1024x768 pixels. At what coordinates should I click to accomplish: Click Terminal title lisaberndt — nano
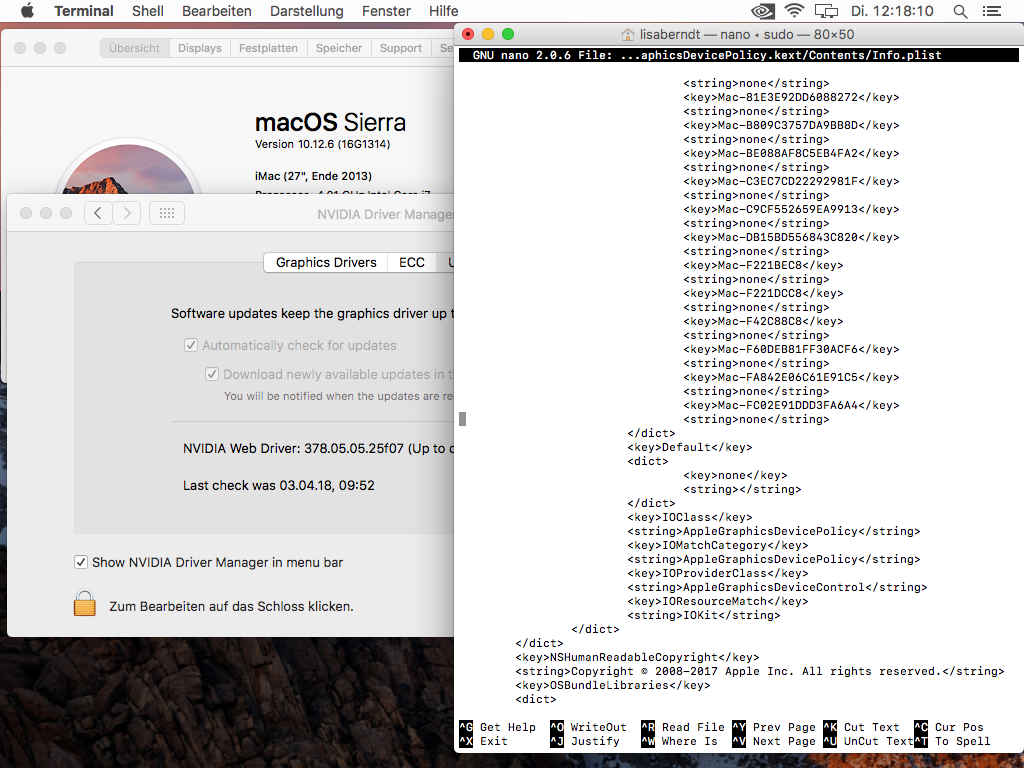[x=747, y=35]
